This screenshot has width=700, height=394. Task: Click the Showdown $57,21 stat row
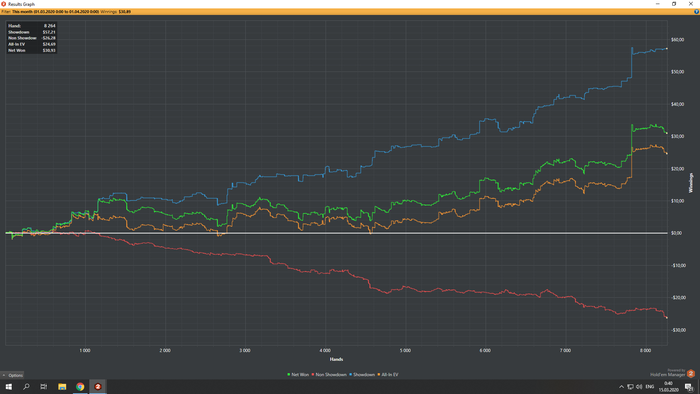click(x=32, y=32)
